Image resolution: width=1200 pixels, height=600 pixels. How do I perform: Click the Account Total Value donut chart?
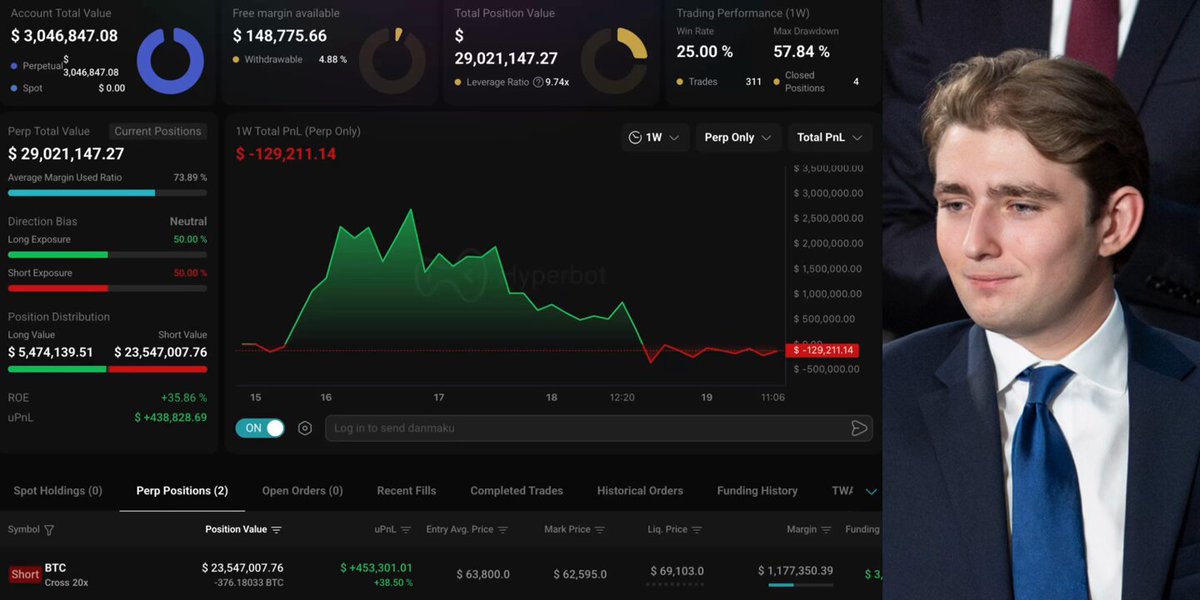click(170, 61)
